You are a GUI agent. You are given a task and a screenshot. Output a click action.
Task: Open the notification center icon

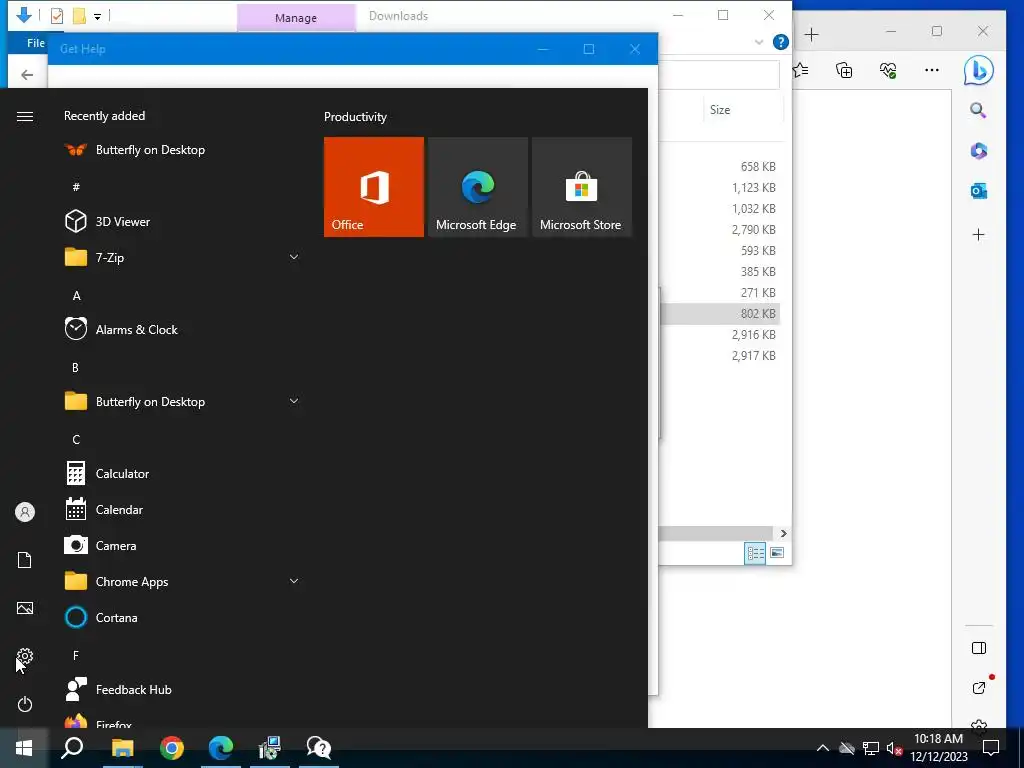coord(991,748)
